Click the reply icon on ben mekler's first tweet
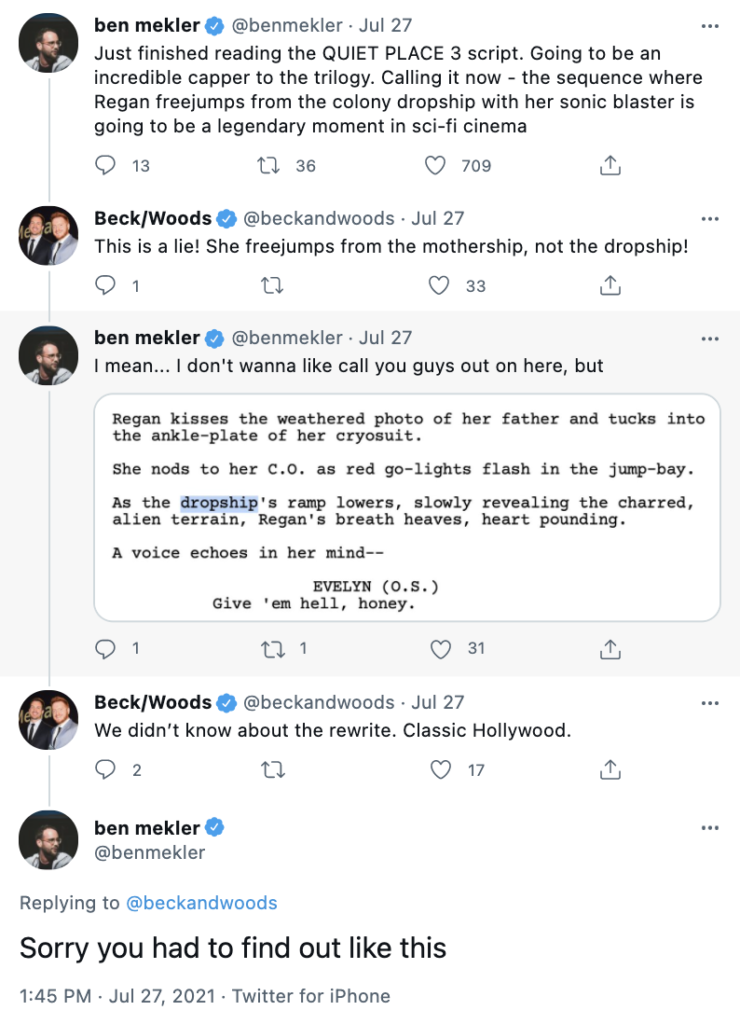Screen dimensions: 740x1024 click(x=105, y=166)
